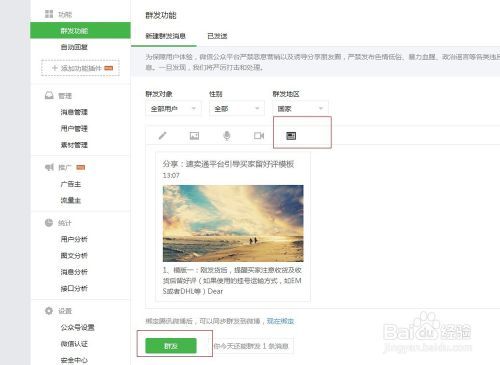Select the voice microphone icon
The height and width of the screenshot is (365, 500).
(227, 136)
